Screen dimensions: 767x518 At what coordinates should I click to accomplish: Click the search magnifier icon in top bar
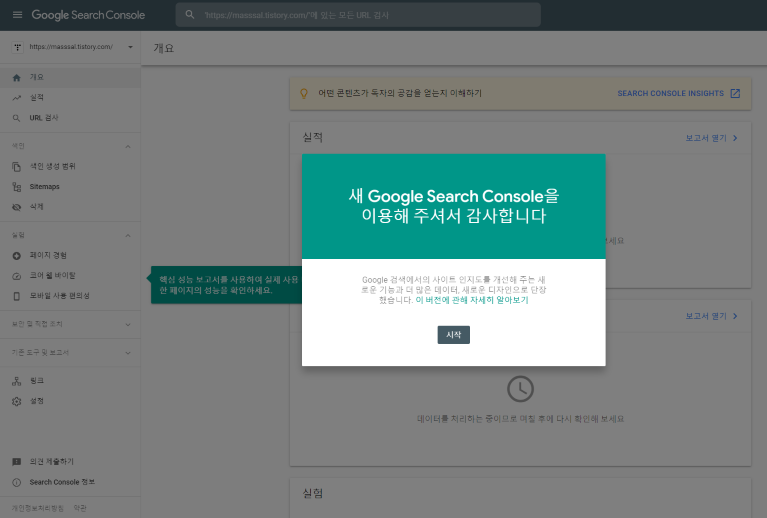click(x=190, y=15)
